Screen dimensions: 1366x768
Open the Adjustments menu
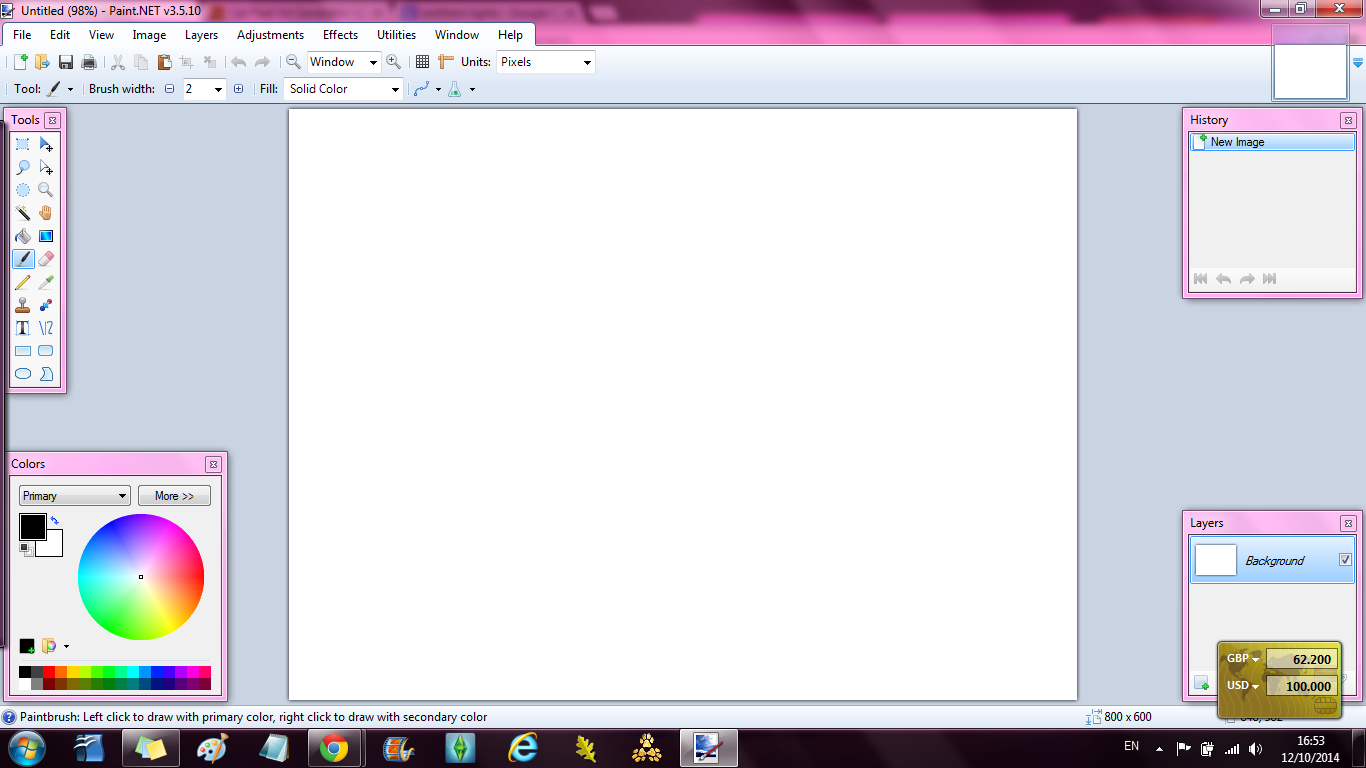270,35
